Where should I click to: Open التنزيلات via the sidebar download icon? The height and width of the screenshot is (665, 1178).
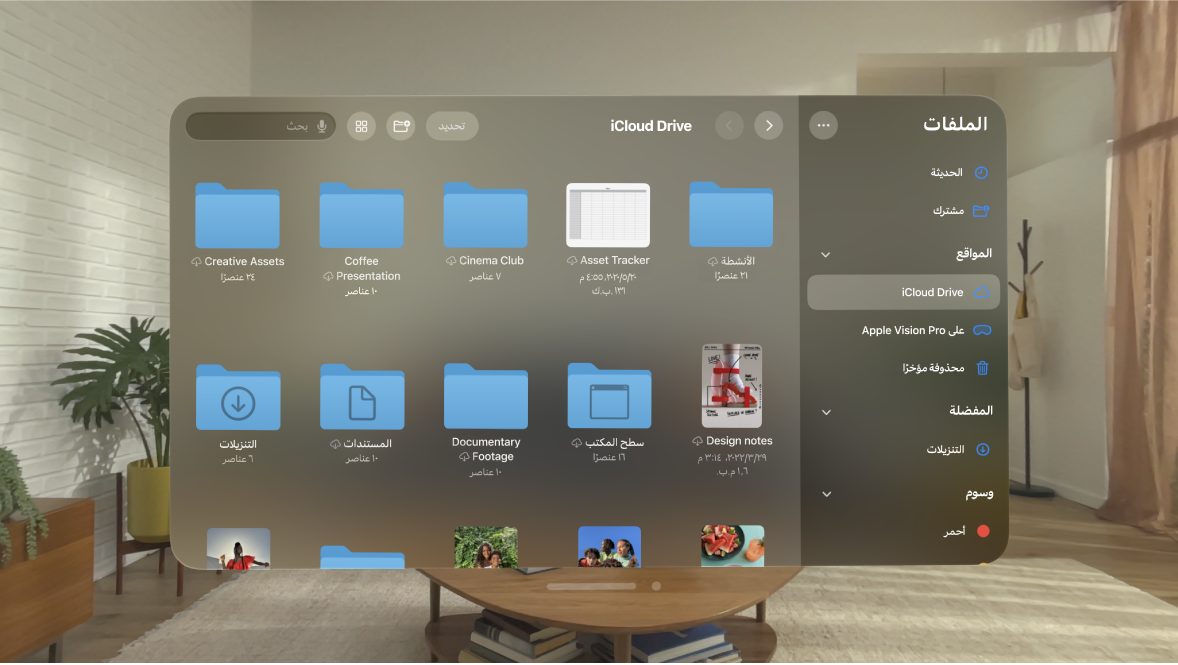point(981,449)
